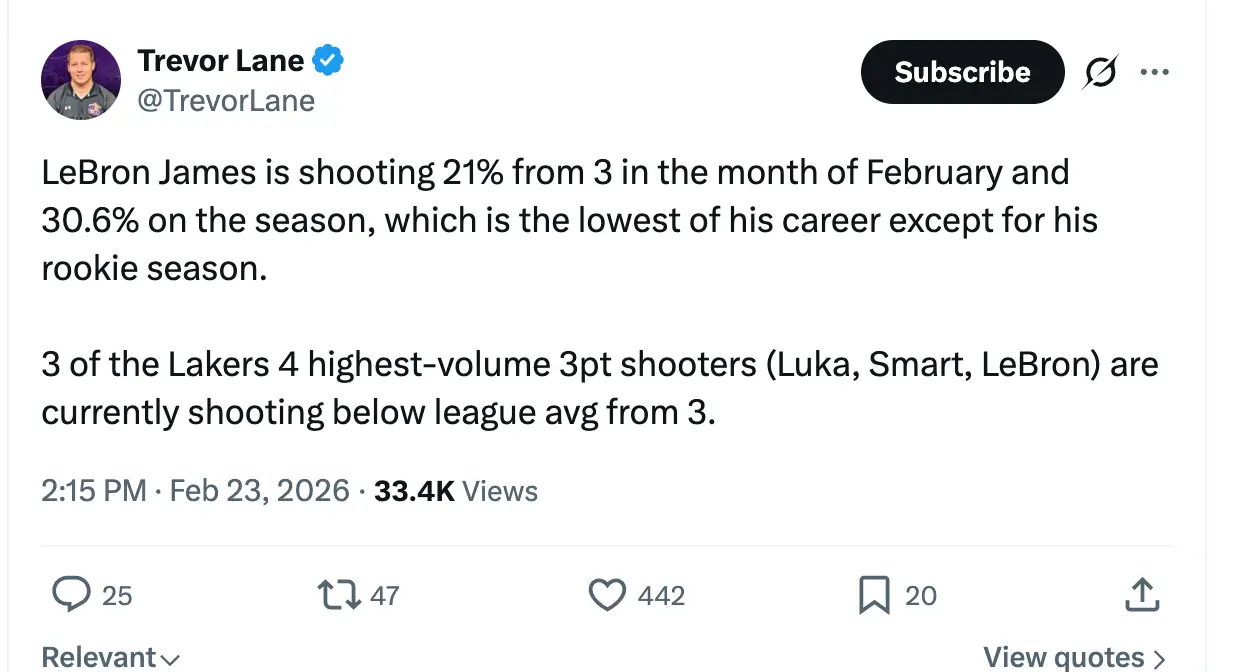This screenshot has height=672, width=1248.
Task: Click the 33.4K Views count
Action: [x=455, y=491]
